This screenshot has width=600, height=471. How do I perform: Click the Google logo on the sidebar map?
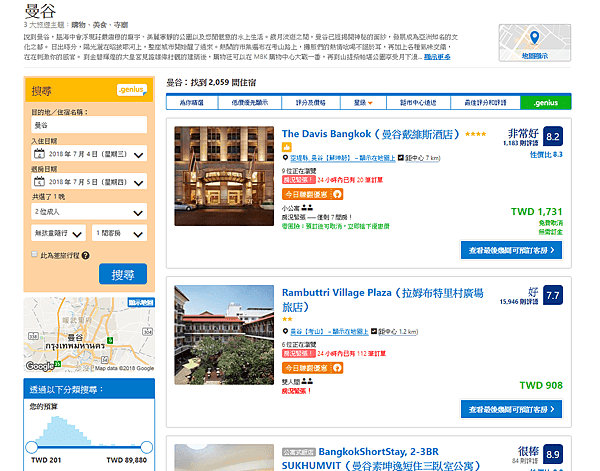(x=40, y=366)
